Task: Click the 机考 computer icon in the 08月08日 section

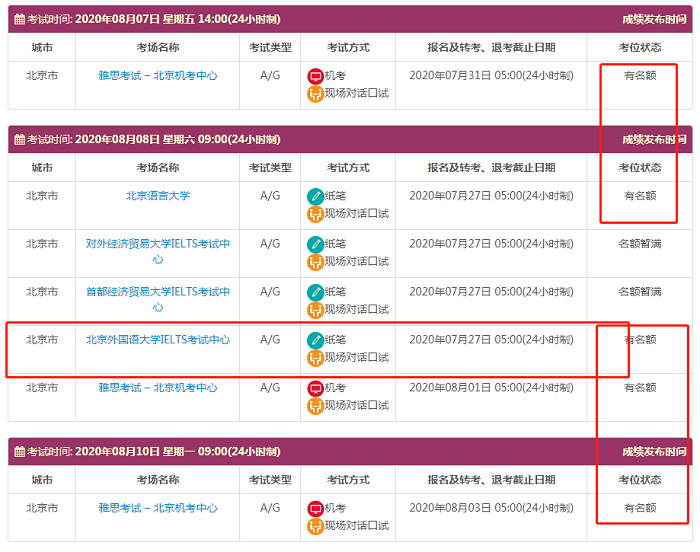Action: [x=315, y=388]
